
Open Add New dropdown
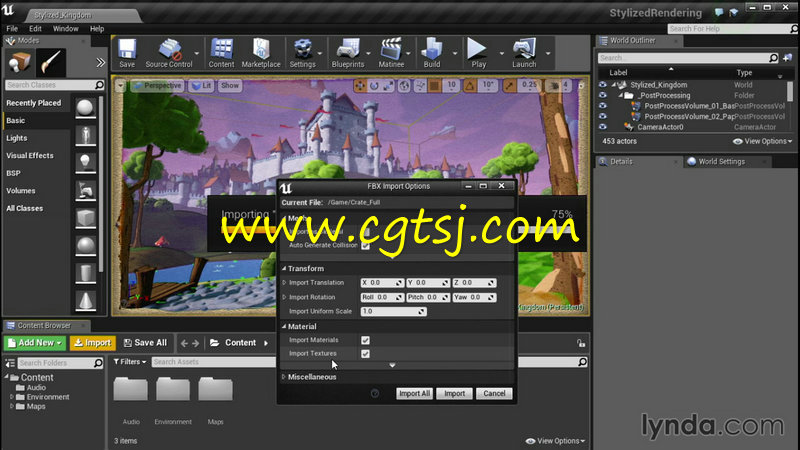[34, 343]
